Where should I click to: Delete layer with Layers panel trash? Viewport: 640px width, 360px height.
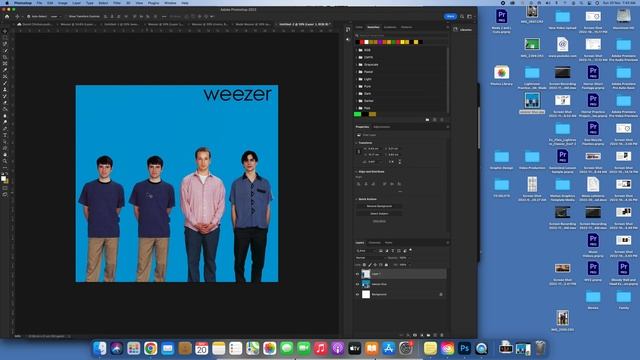(442, 335)
